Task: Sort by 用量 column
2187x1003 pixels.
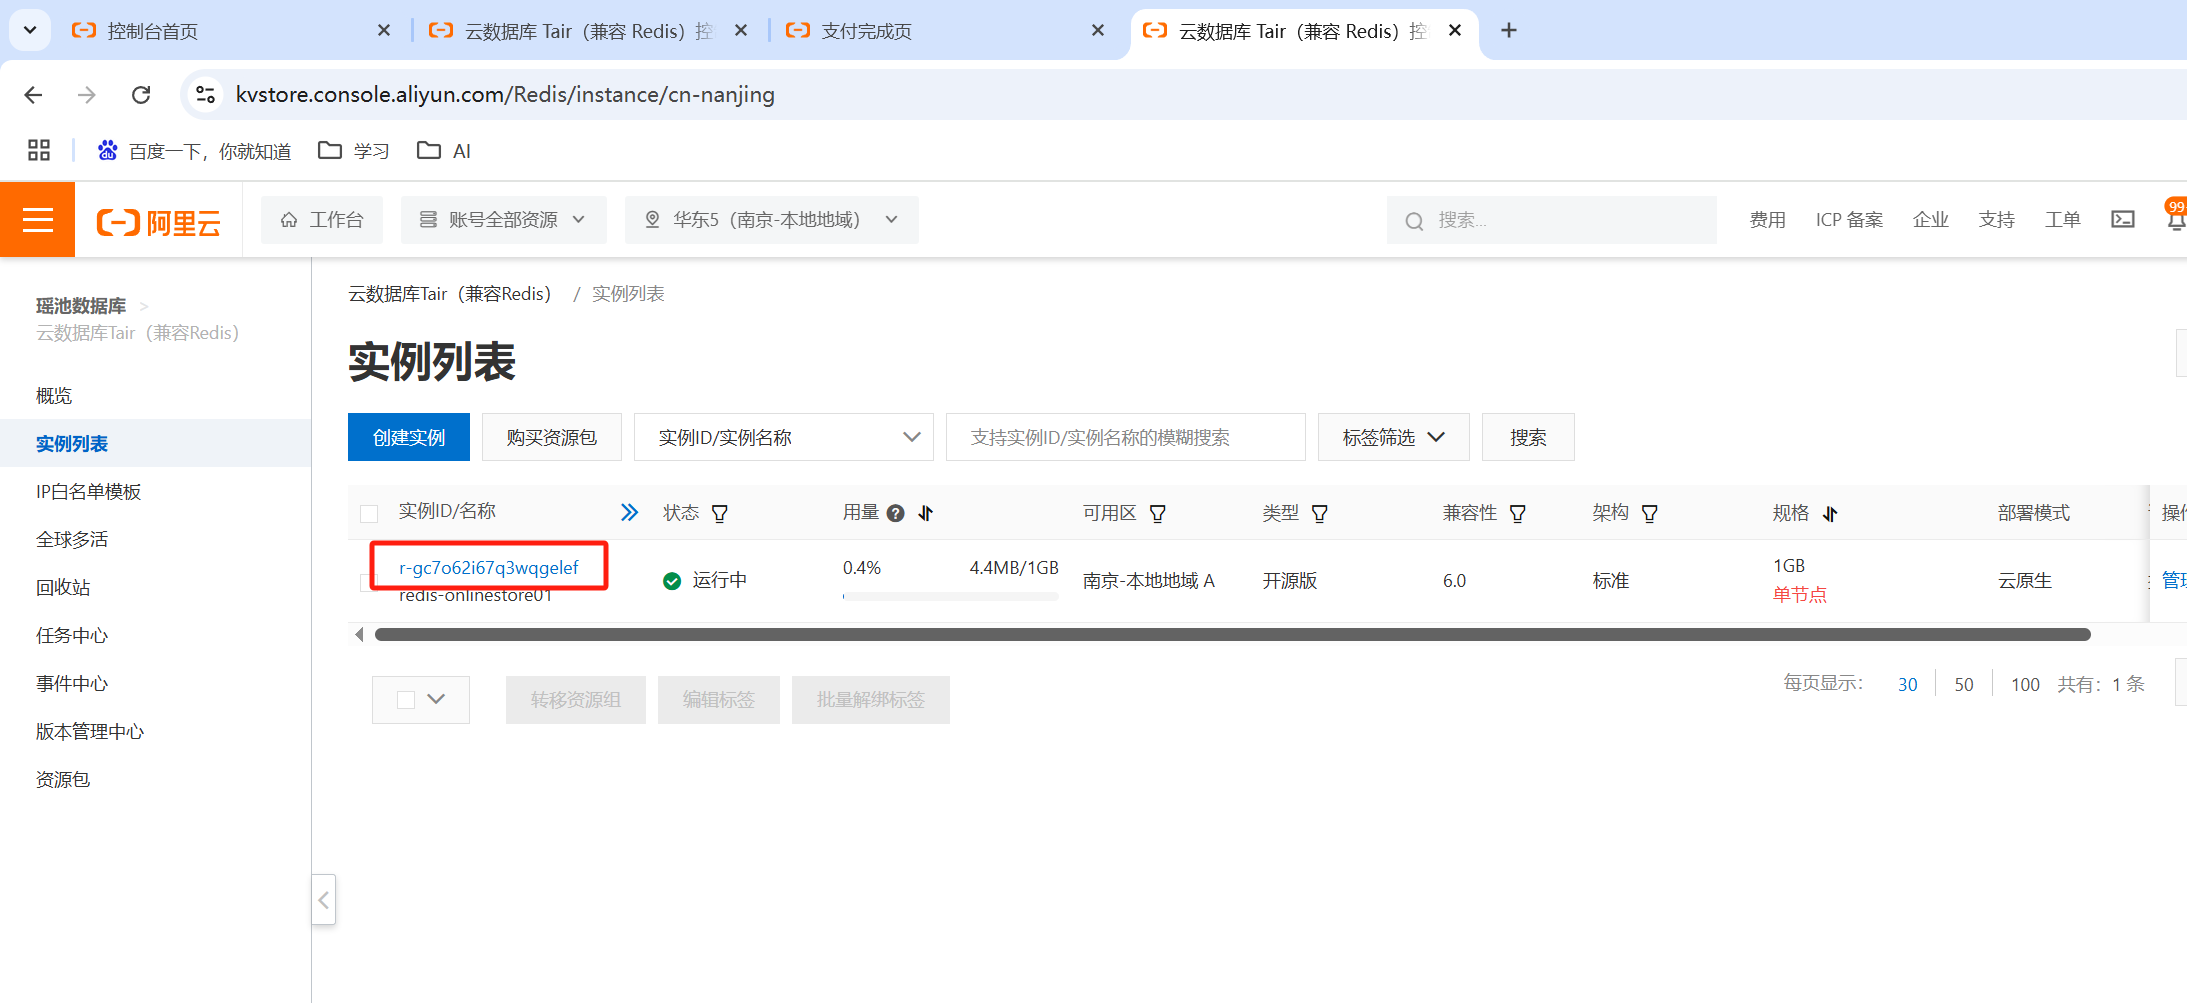Action: click(926, 513)
